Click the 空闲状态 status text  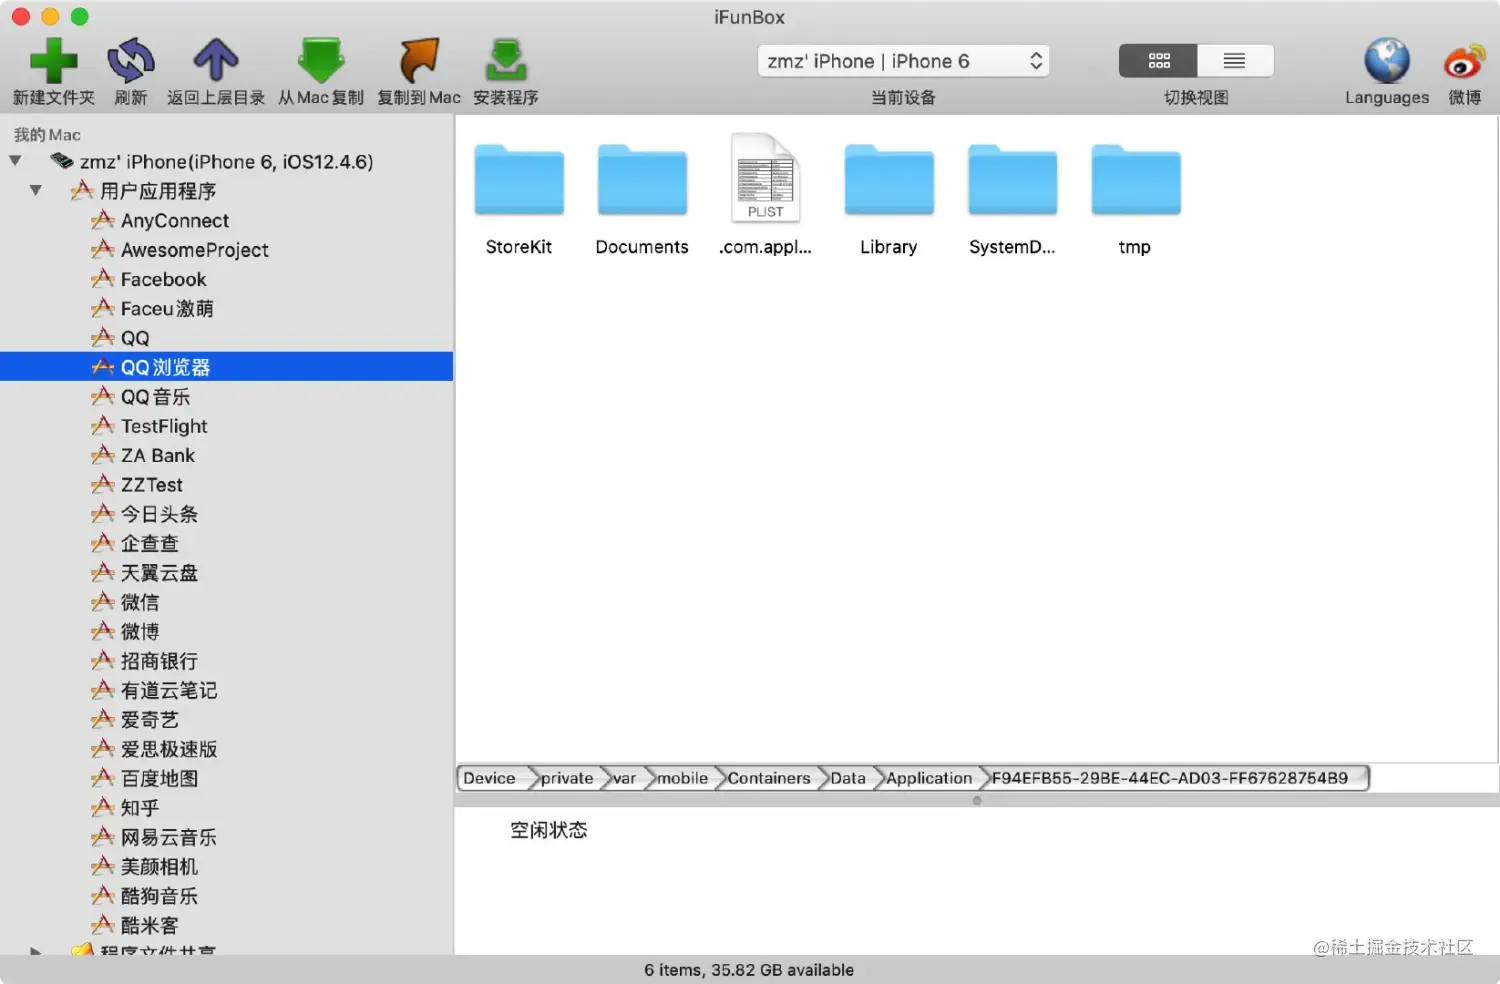(549, 830)
